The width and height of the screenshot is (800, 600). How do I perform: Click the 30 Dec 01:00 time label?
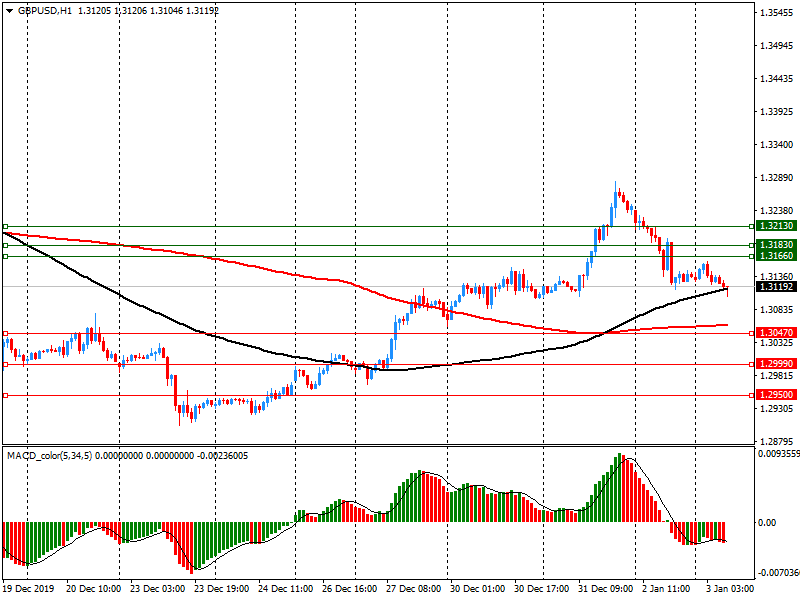click(478, 589)
